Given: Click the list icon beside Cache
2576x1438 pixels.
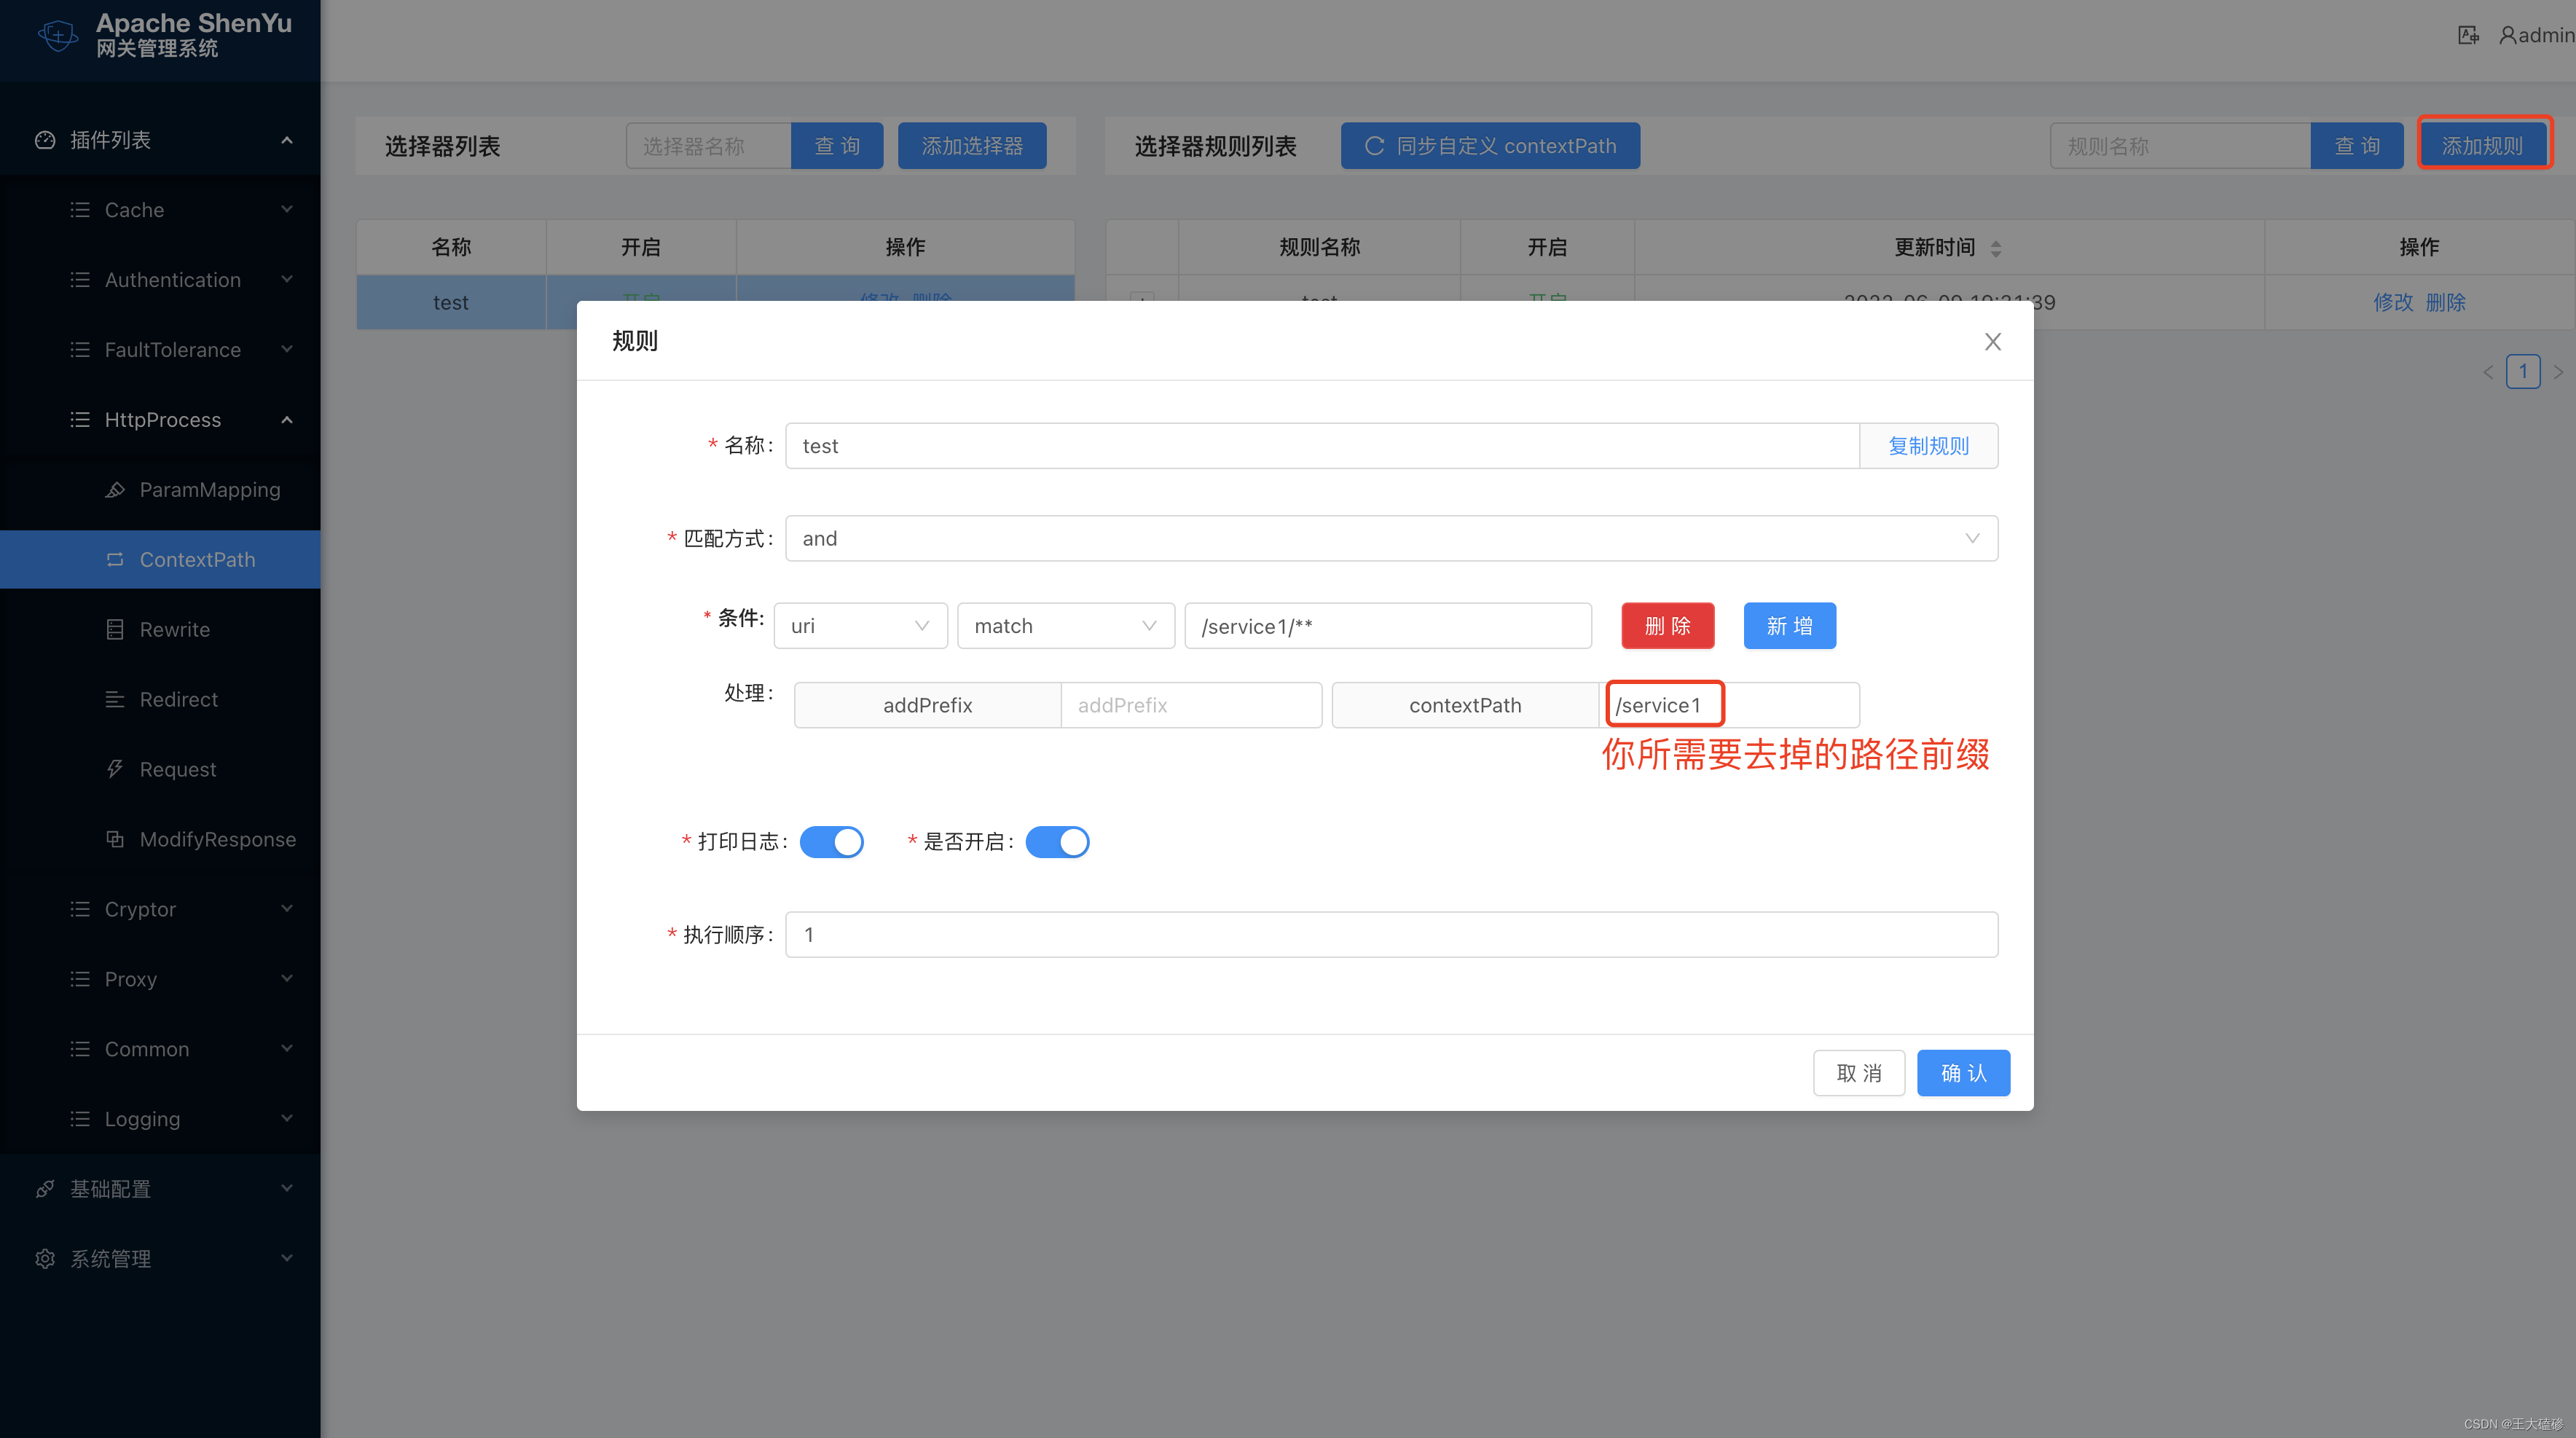Looking at the screenshot, I should point(80,210).
